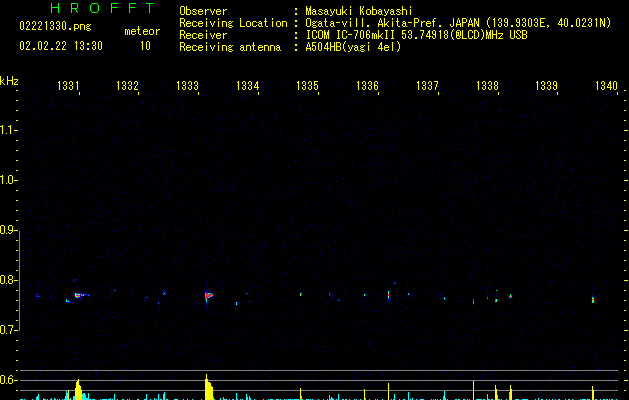Click the wide yellow intensity peak after 1333
This screenshot has width=629, height=400.
[209, 387]
